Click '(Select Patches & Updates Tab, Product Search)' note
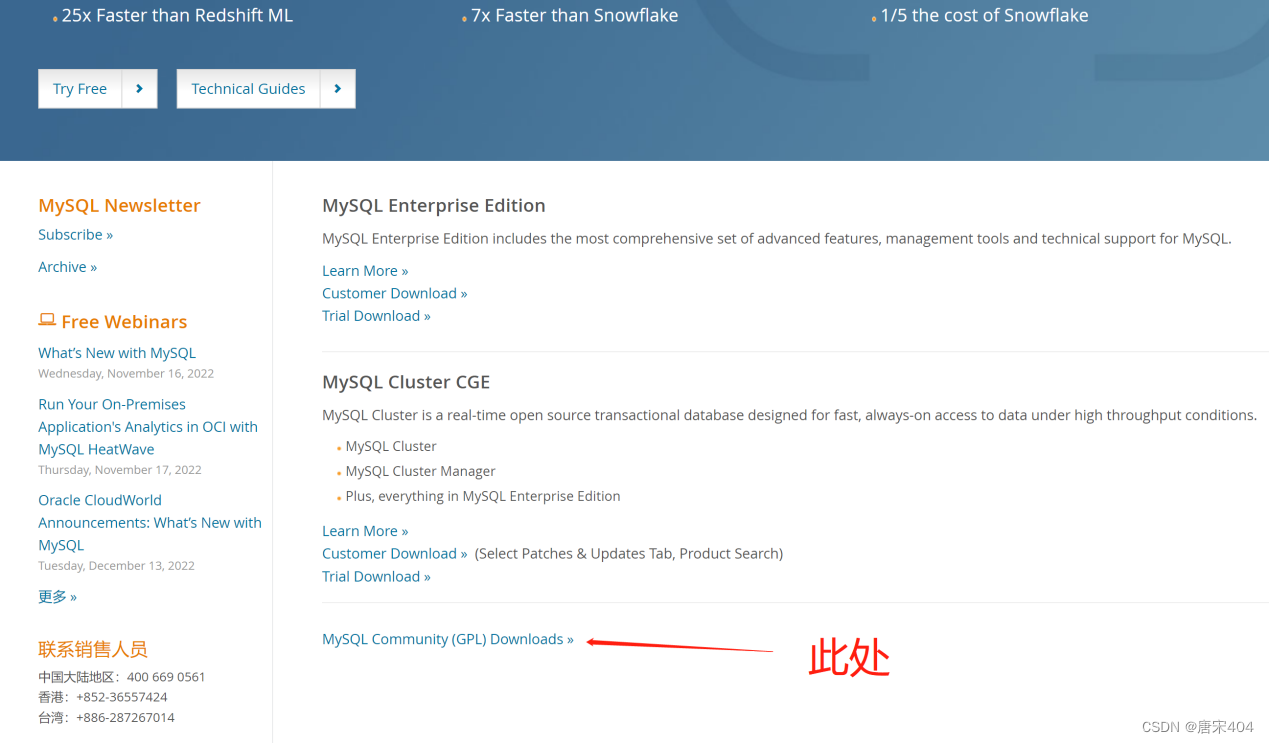The image size is (1269, 743). (629, 554)
